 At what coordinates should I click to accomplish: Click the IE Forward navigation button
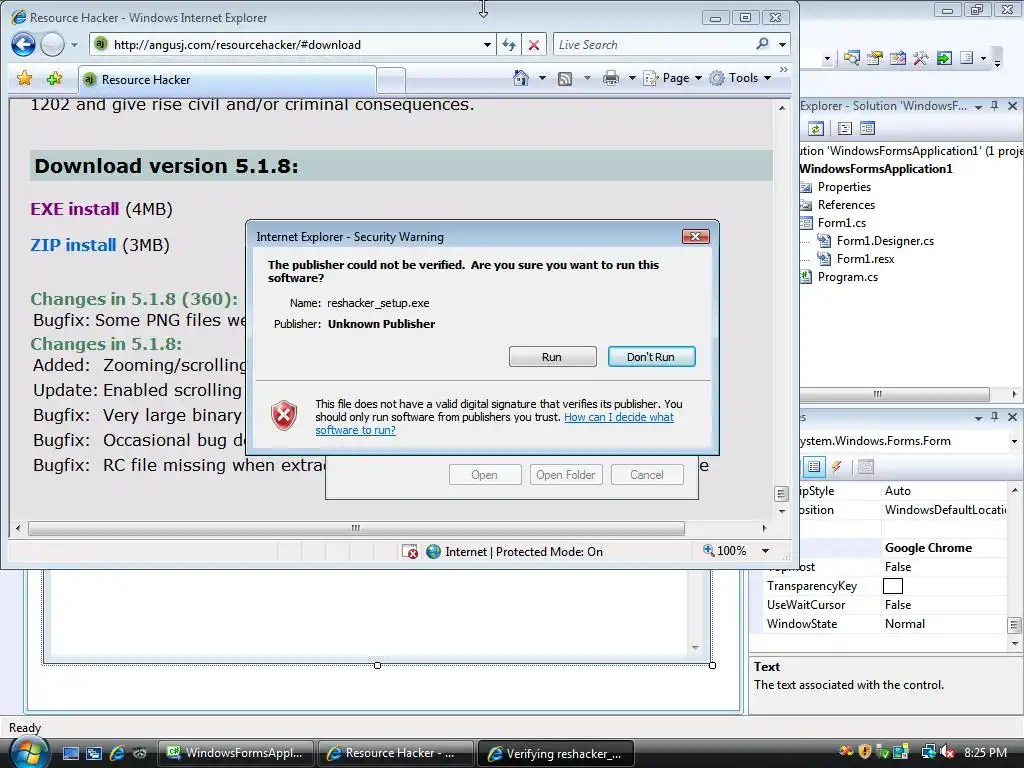click(52, 44)
